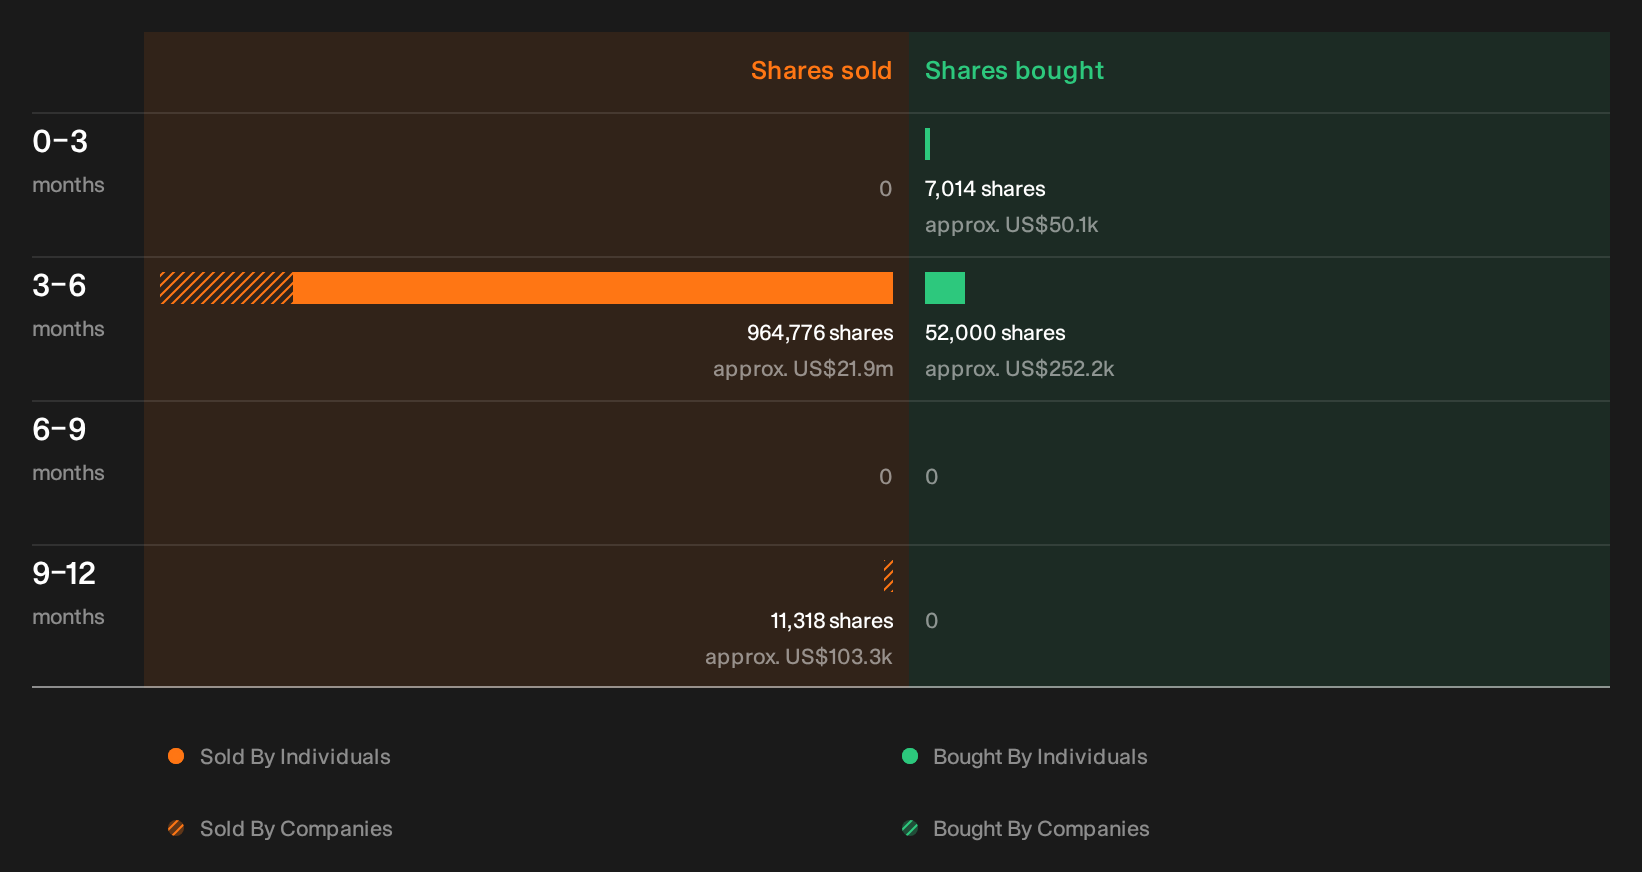Click the "Shares sold" column header

pyautogui.click(x=821, y=71)
